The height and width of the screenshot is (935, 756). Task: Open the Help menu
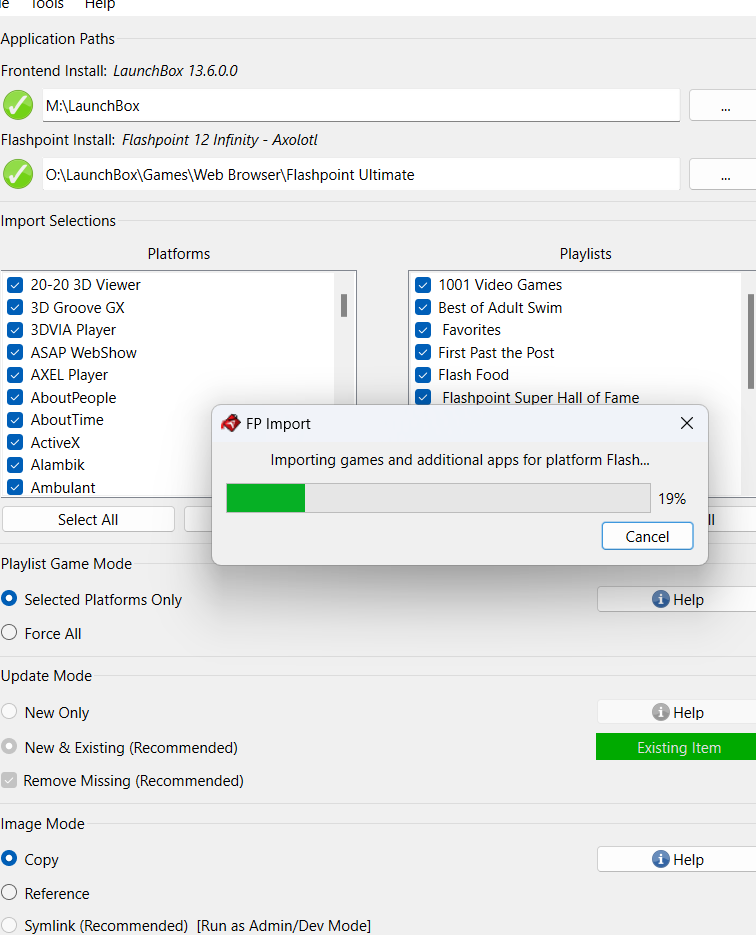pyautogui.click(x=100, y=5)
